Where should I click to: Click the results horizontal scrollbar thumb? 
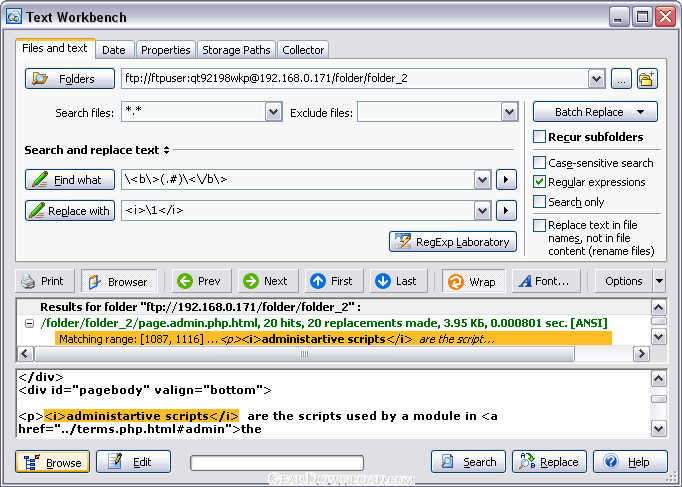(304, 354)
